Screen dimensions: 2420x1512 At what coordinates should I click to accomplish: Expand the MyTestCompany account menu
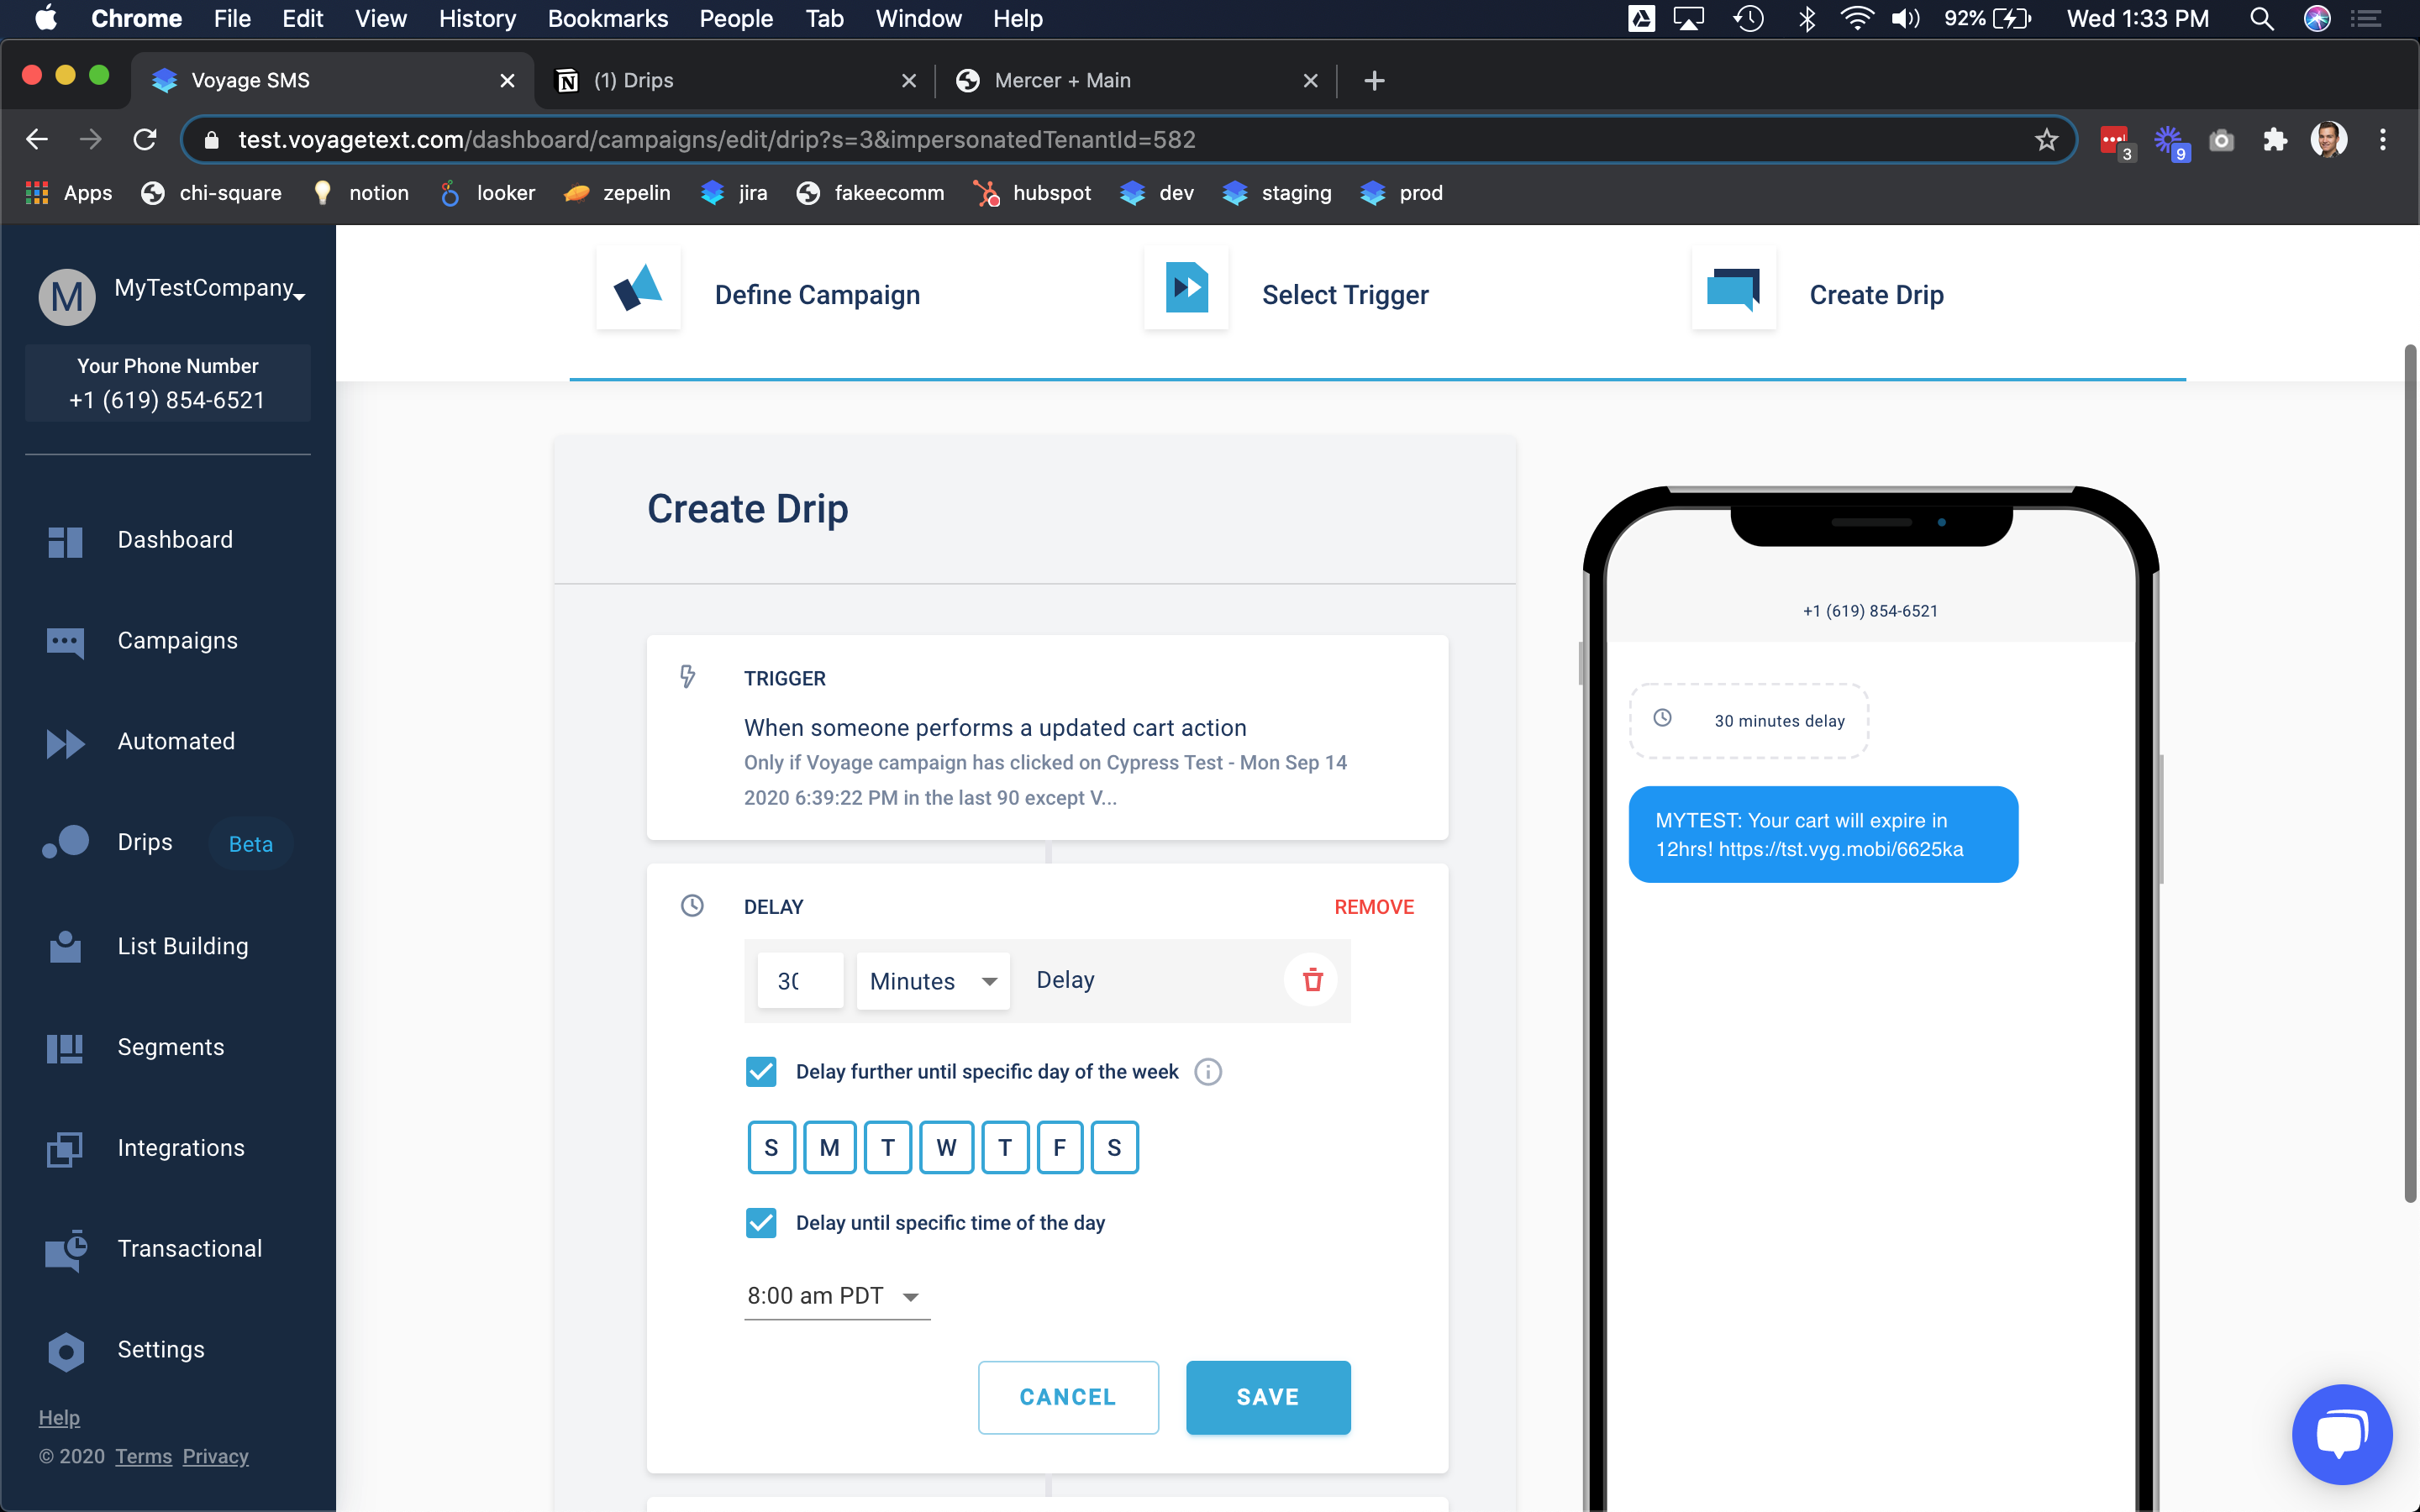pyautogui.click(x=210, y=289)
